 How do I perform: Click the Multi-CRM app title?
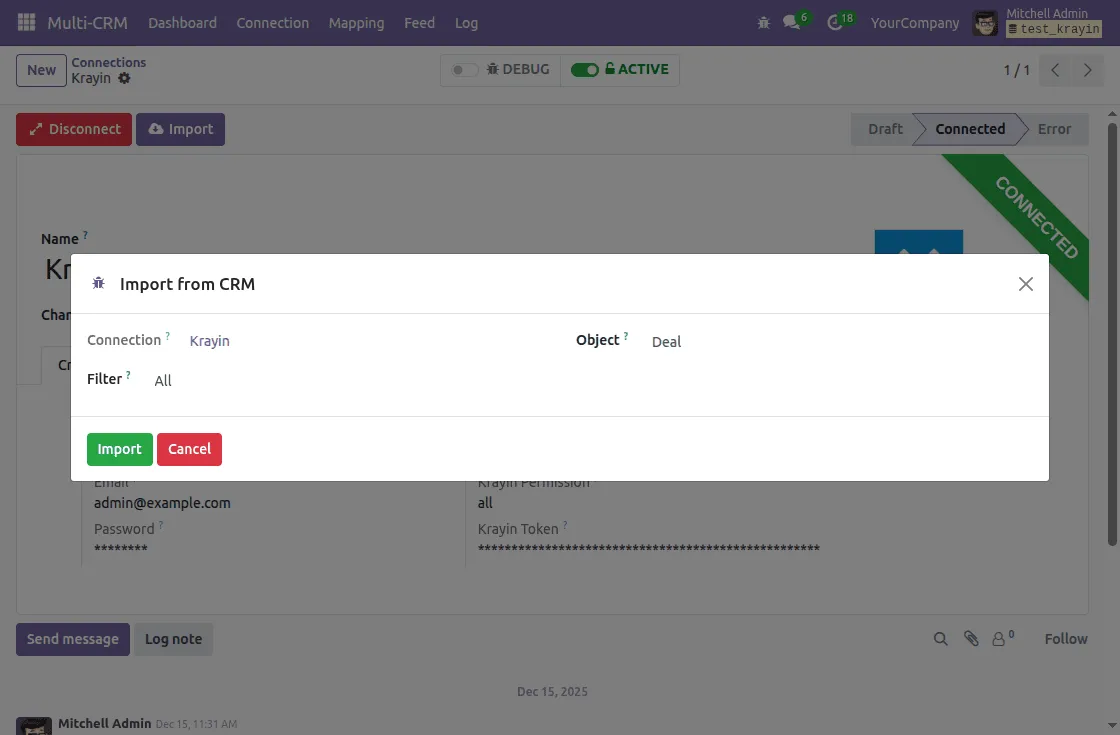tap(87, 23)
